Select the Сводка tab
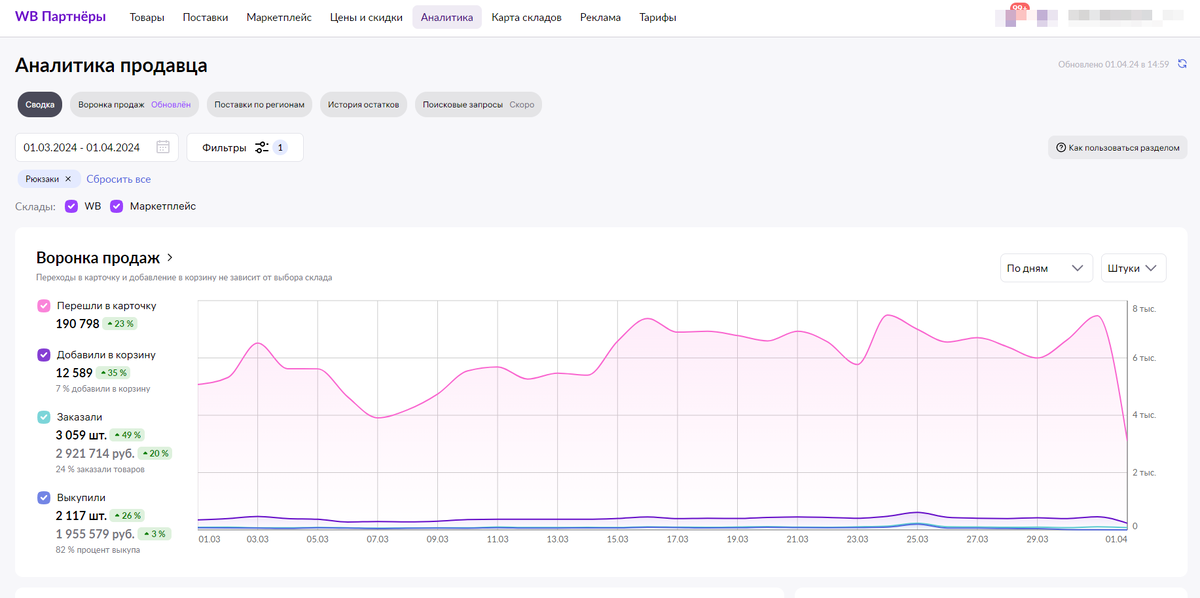1200x598 pixels. click(40, 105)
